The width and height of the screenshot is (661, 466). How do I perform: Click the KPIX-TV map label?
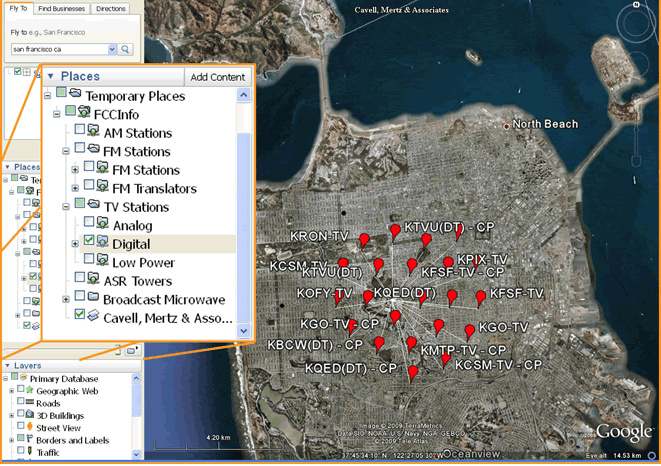click(482, 259)
